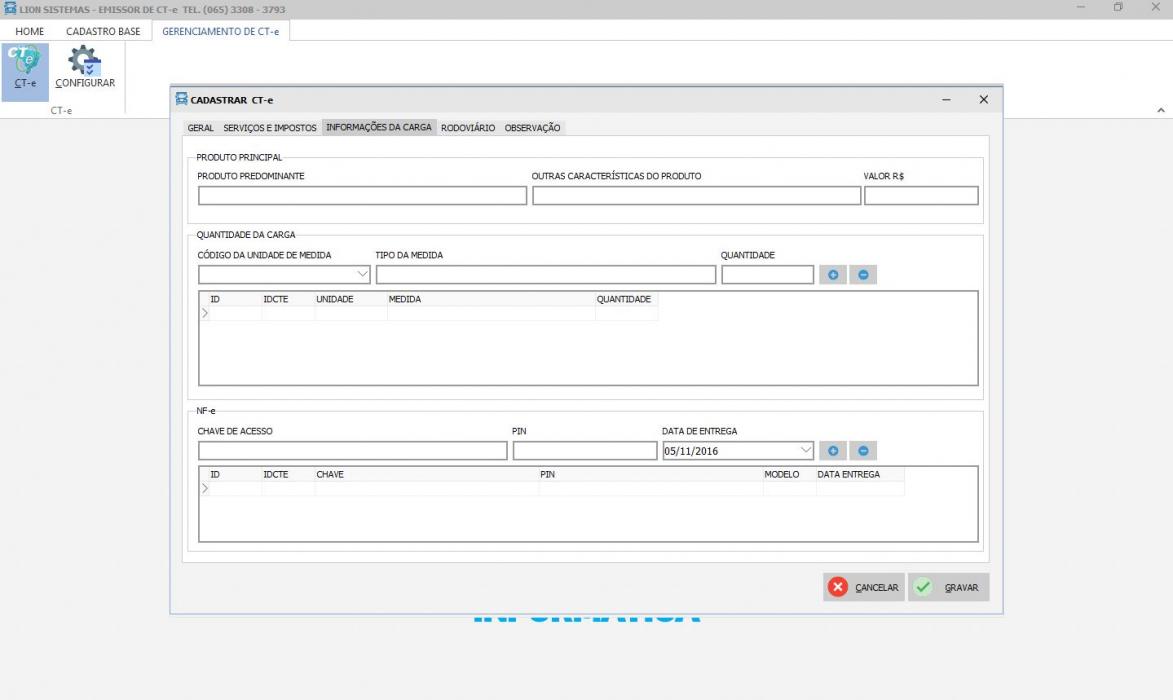Click the QUANTIDADE column header in grid

pyautogui.click(x=624, y=299)
